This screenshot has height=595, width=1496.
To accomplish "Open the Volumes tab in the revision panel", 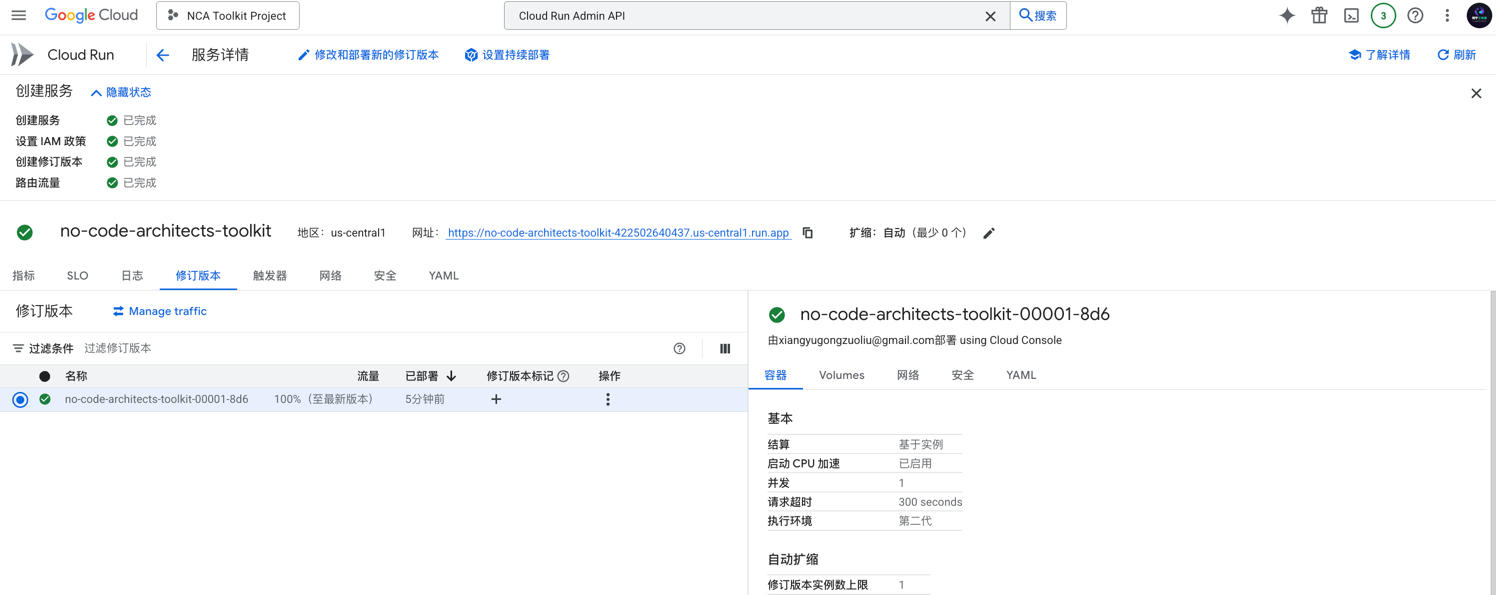I will point(841,375).
